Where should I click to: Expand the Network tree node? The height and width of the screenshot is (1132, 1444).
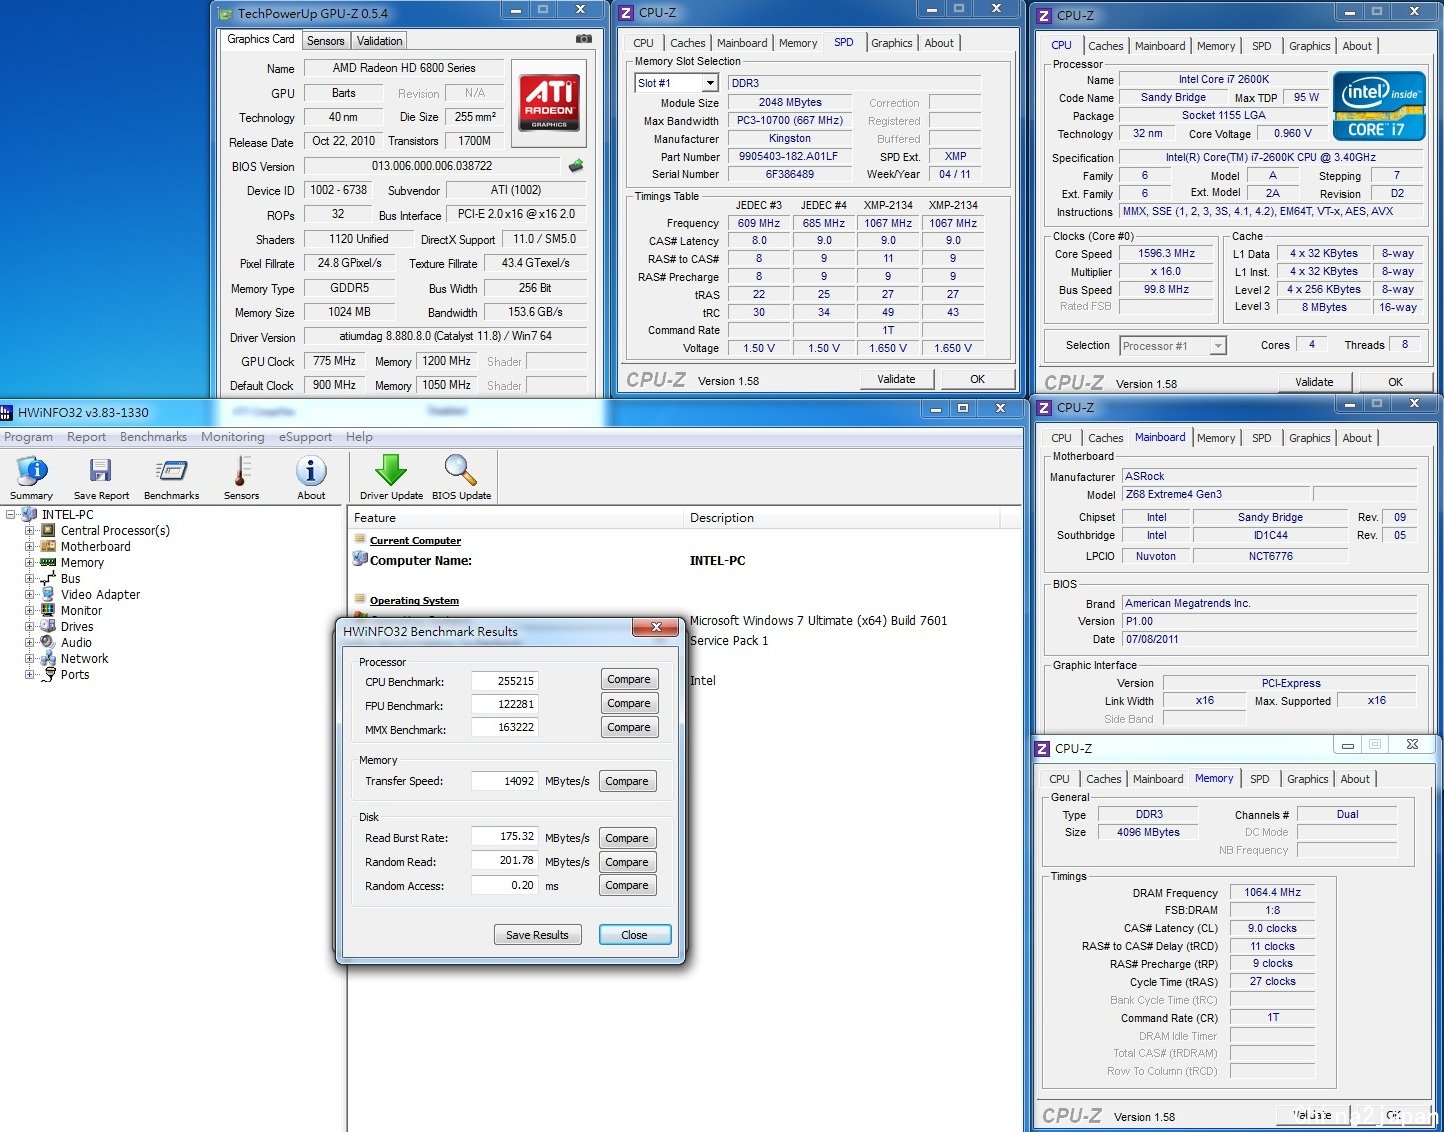click(30, 658)
